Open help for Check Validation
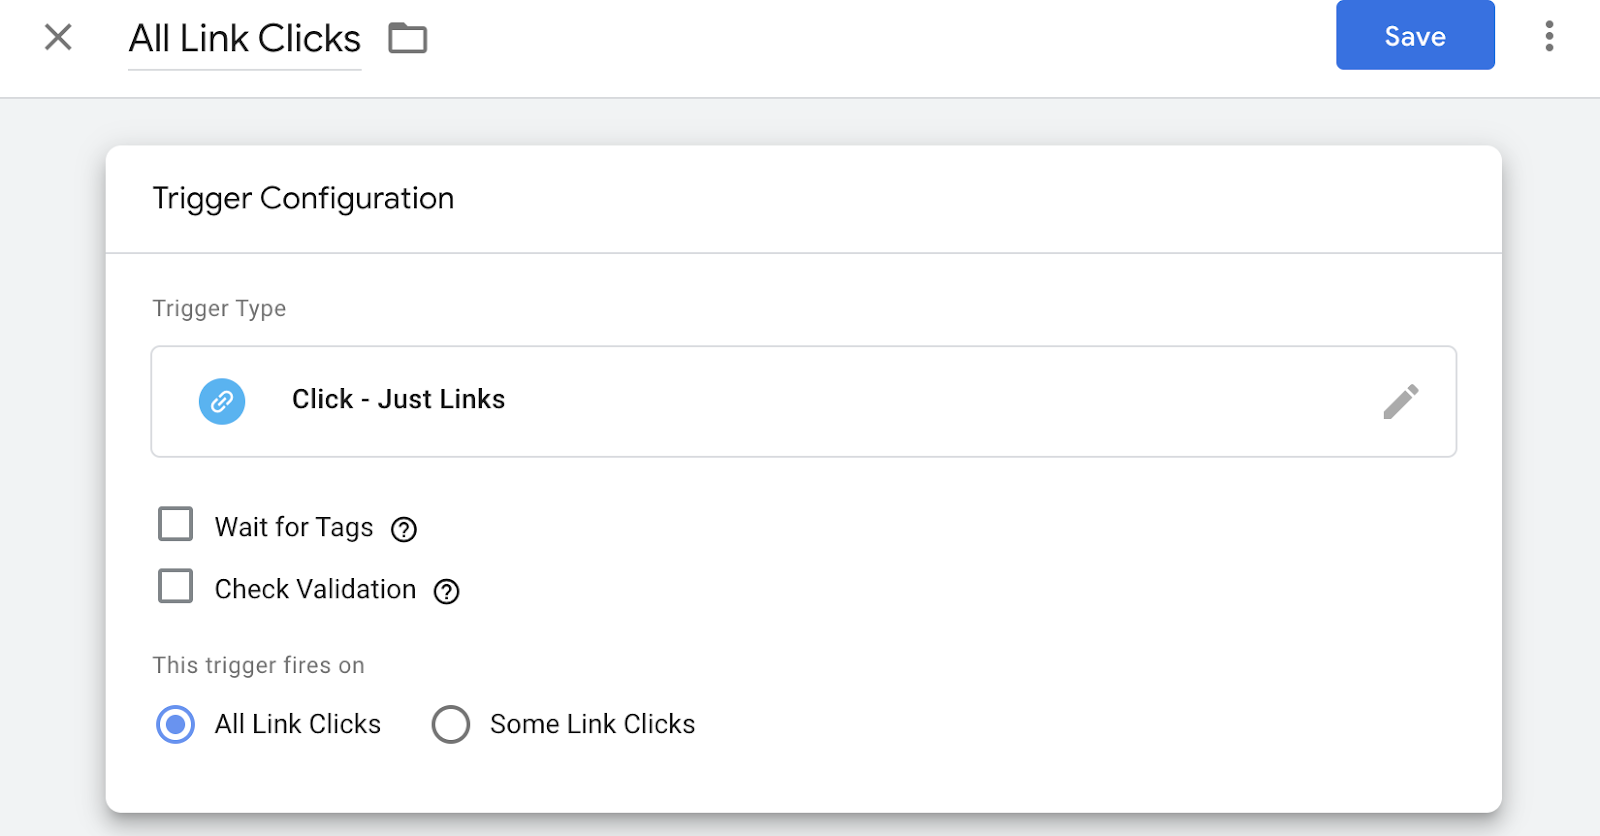Image resolution: width=1600 pixels, height=836 pixels. point(446,591)
